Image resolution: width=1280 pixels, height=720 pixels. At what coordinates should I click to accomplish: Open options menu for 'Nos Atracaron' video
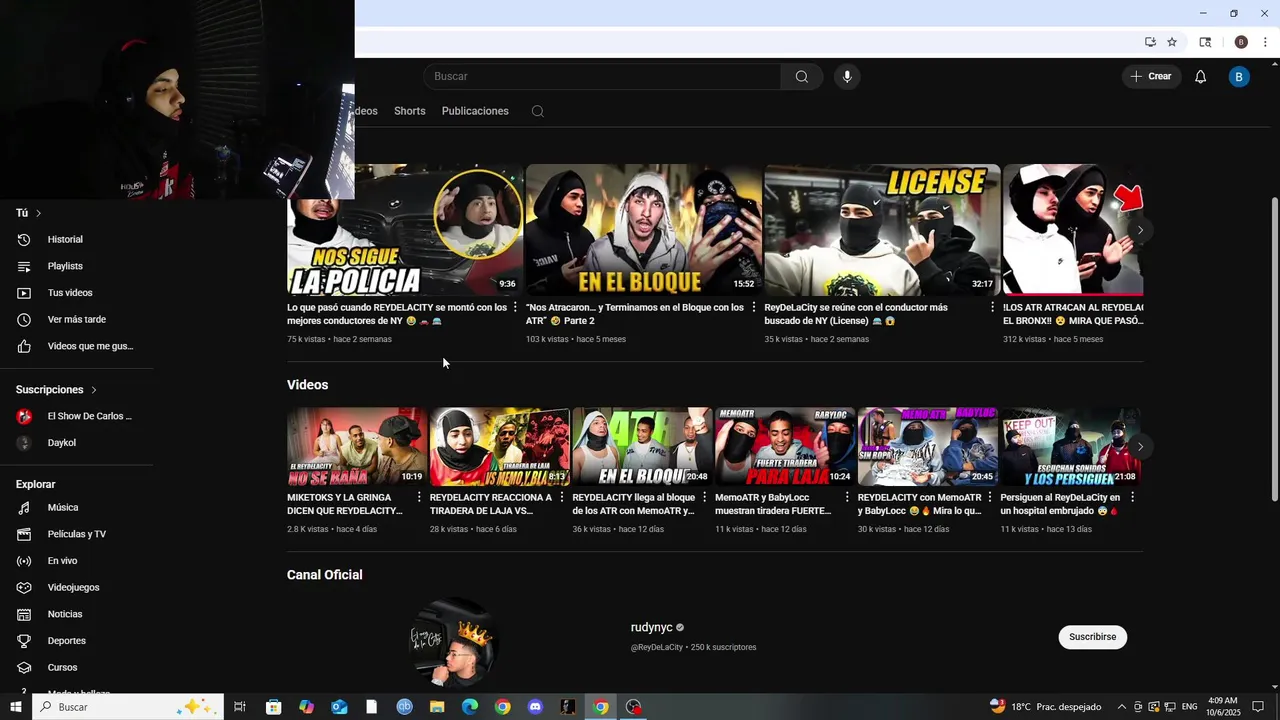tap(754, 308)
